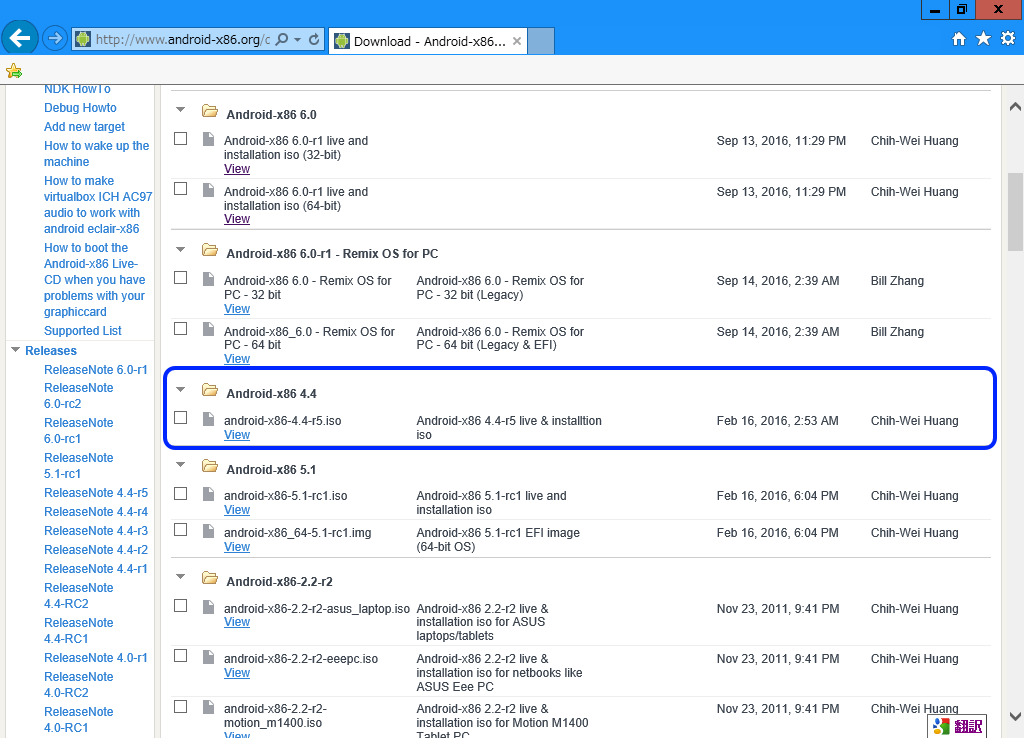View the android-x86-2.2-r2-eeepc.iso file
The width and height of the screenshot is (1024, 738).
coord(236,673)
